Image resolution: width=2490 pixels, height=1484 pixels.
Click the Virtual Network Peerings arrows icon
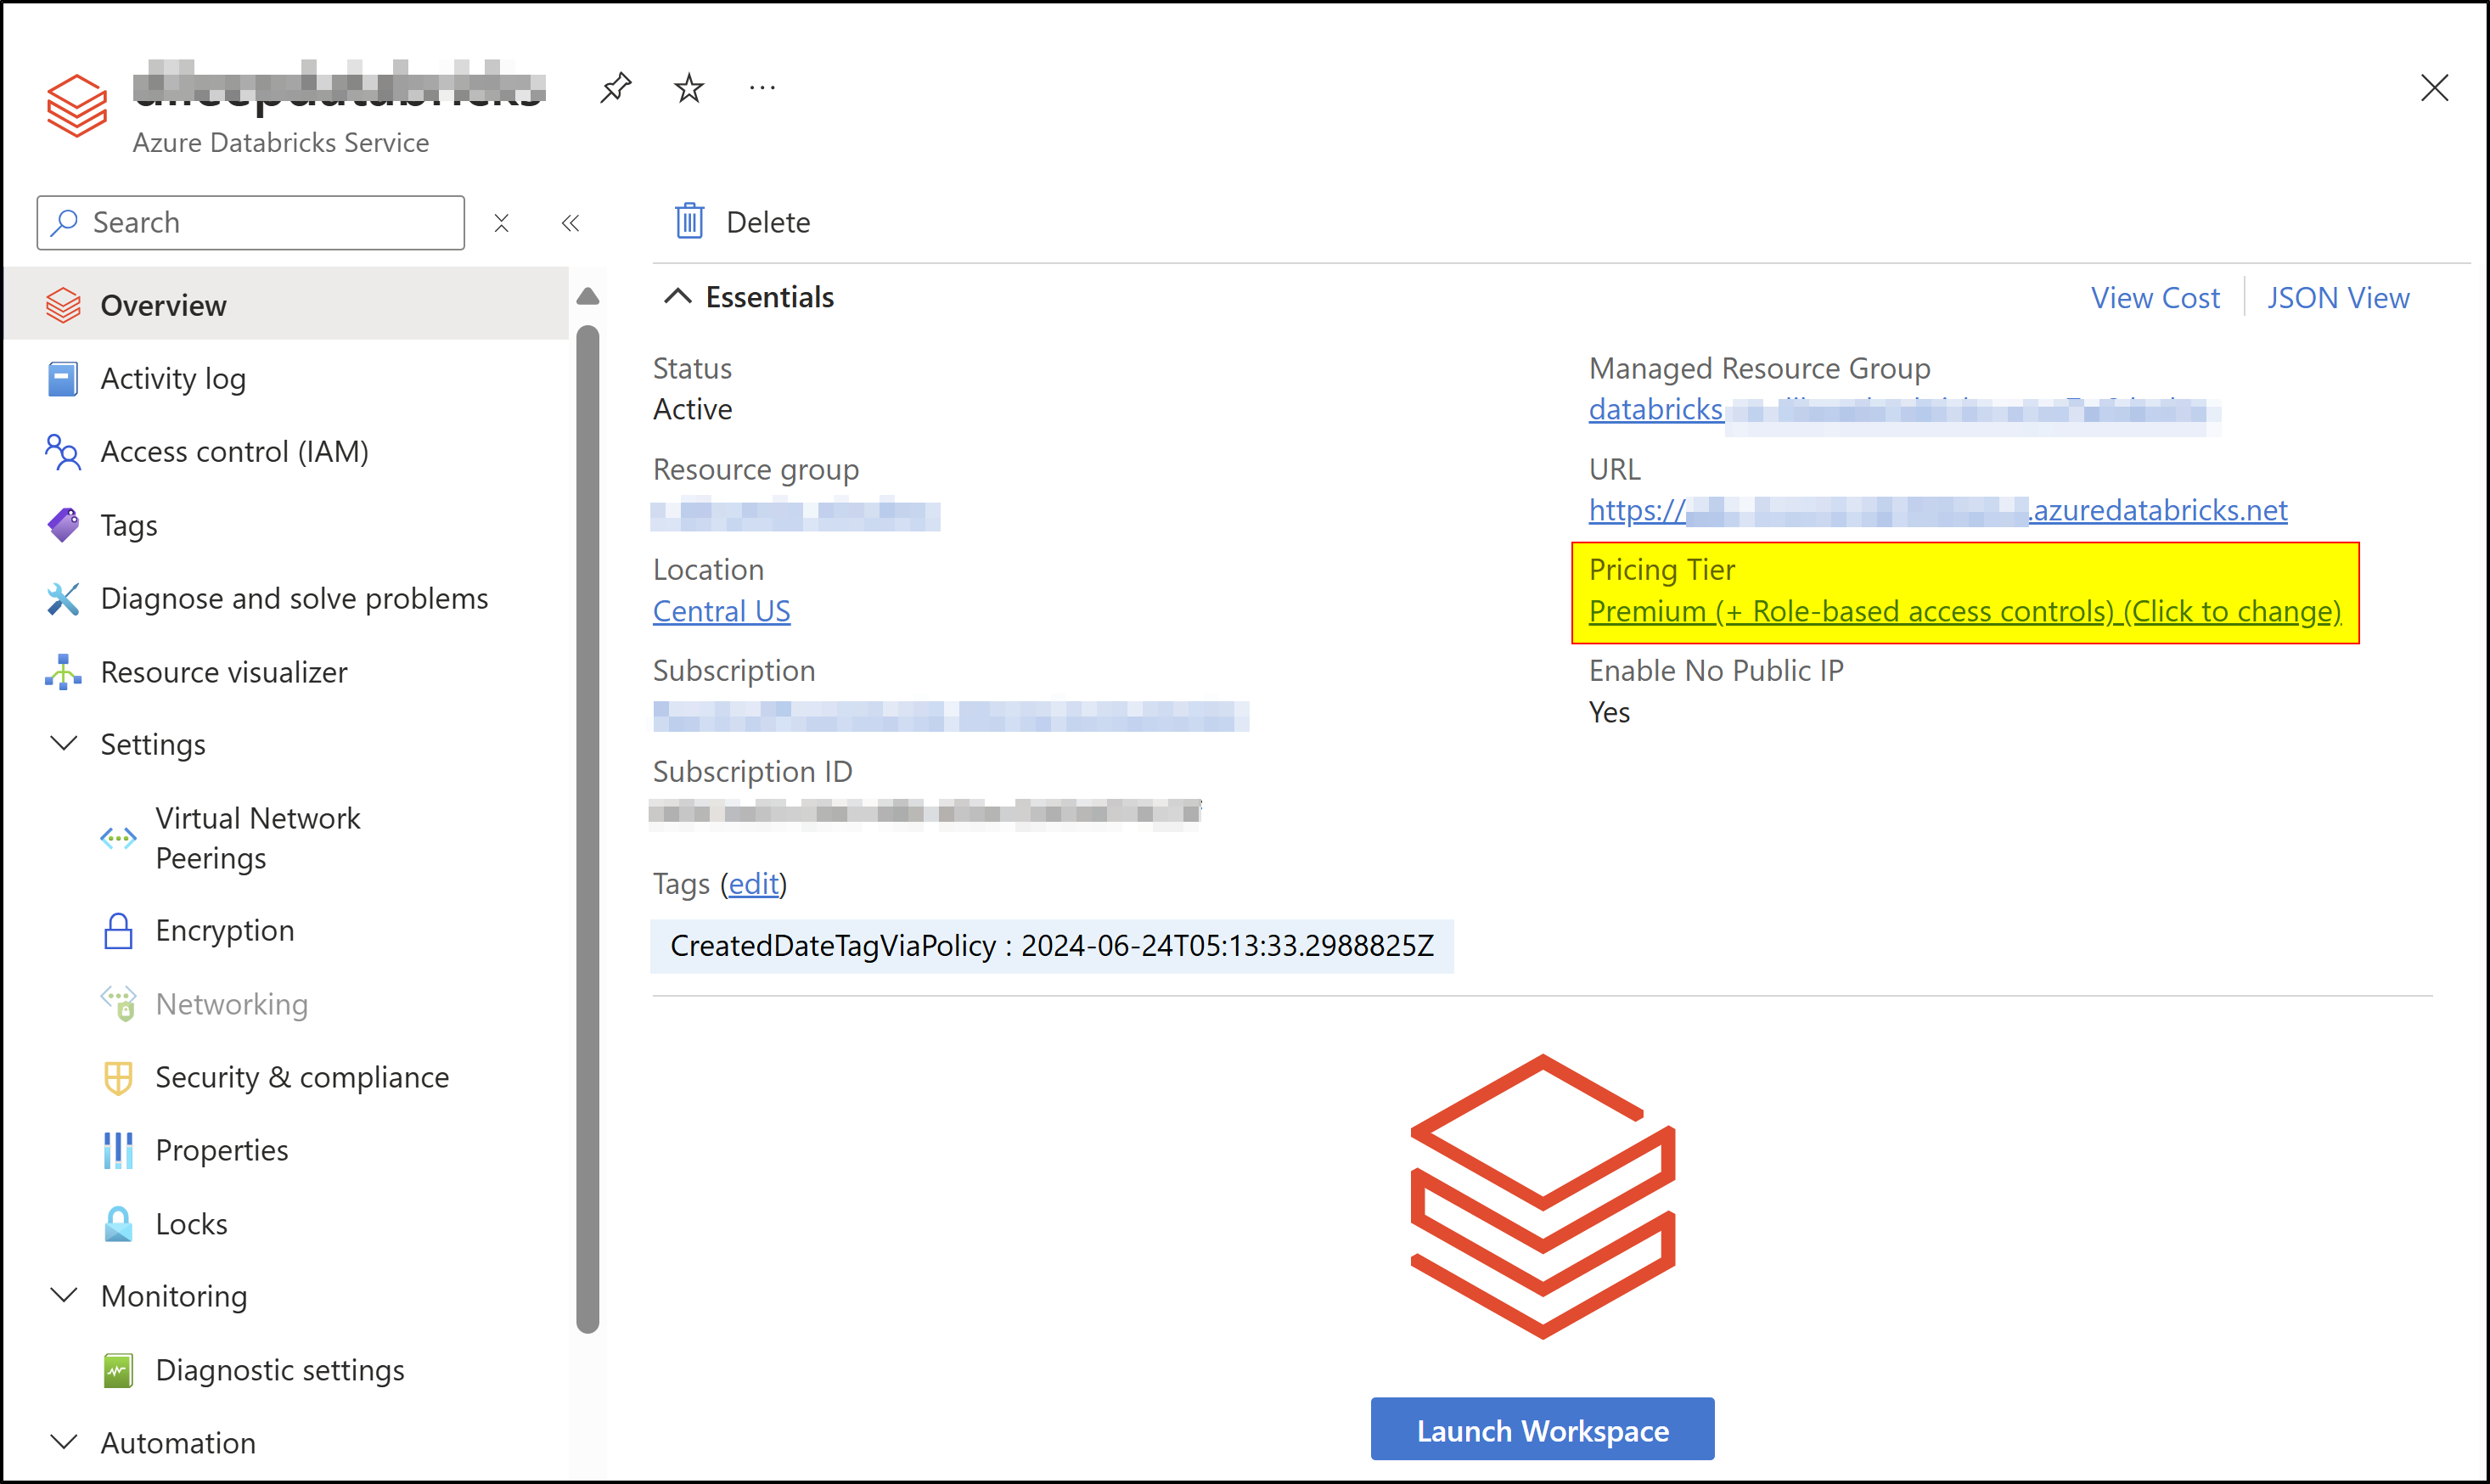click(x=118, y=838)
